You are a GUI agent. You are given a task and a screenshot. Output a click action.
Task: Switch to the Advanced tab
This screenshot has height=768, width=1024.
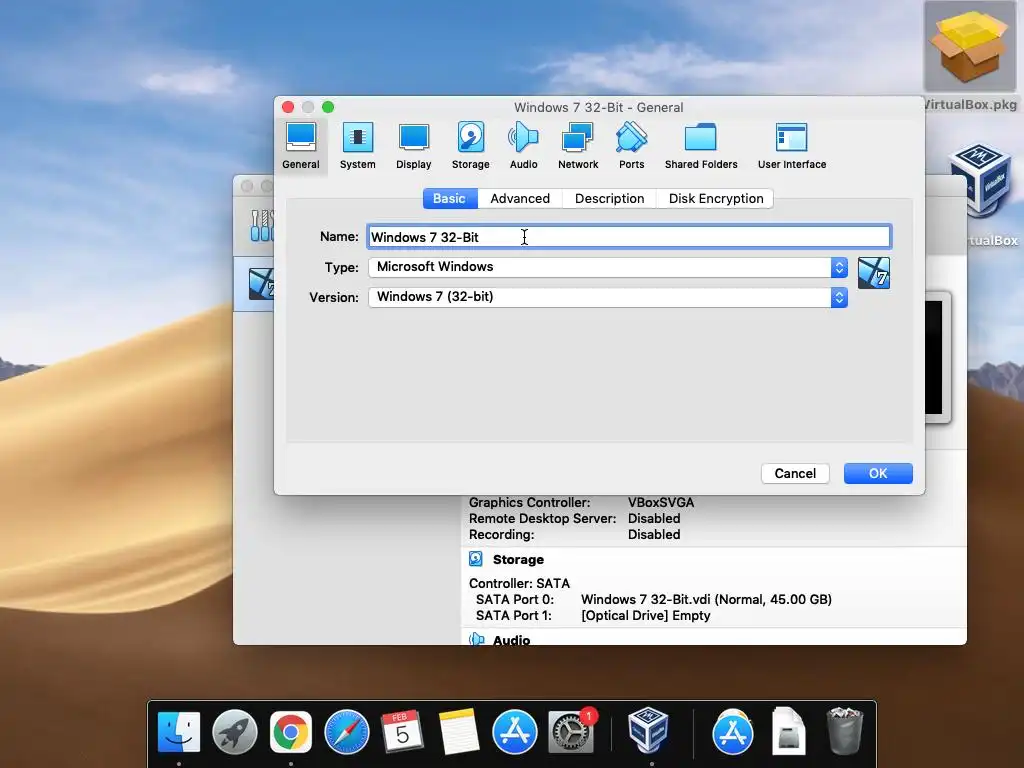point(520,199)
